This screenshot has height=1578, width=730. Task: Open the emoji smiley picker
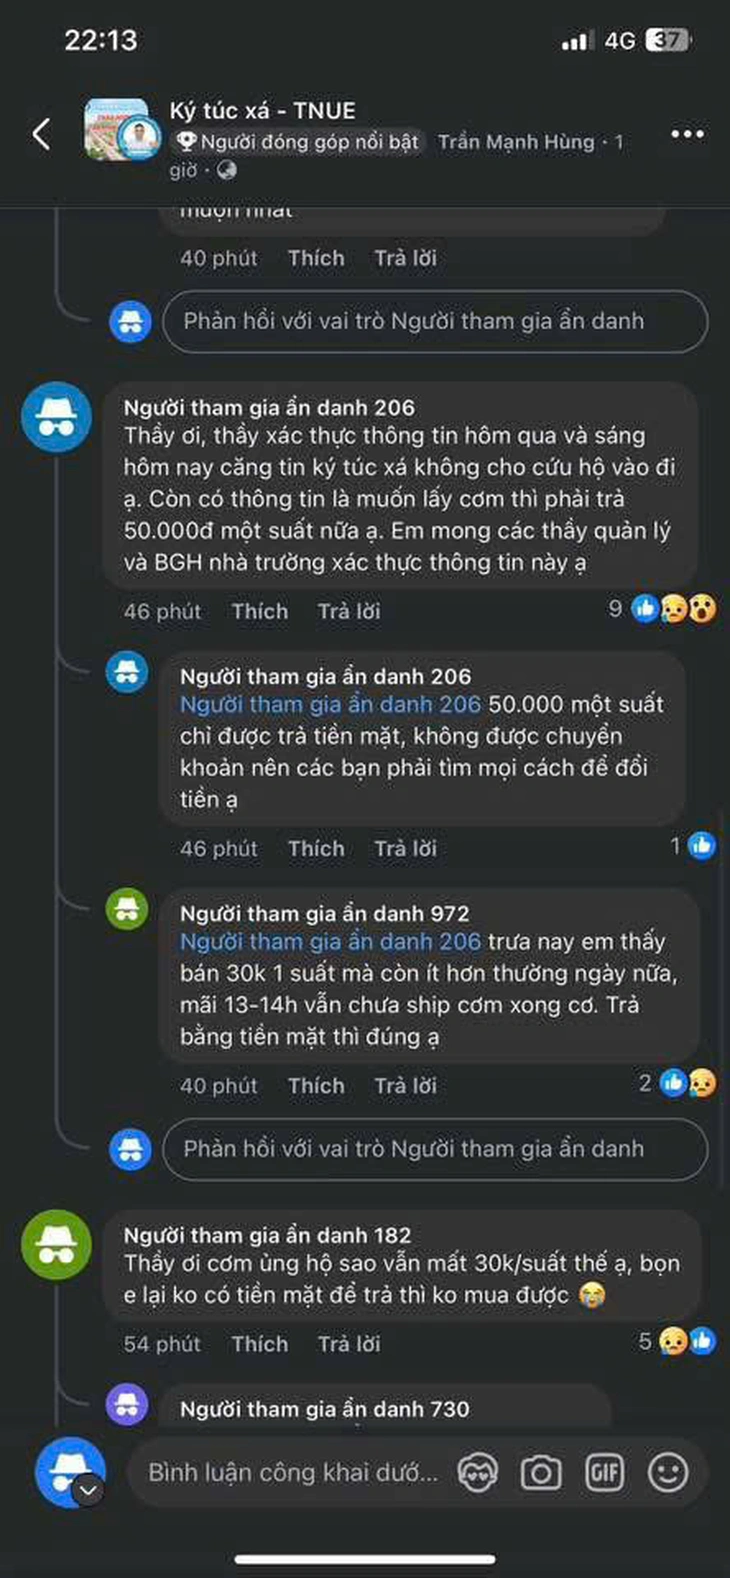[668, 1472]
